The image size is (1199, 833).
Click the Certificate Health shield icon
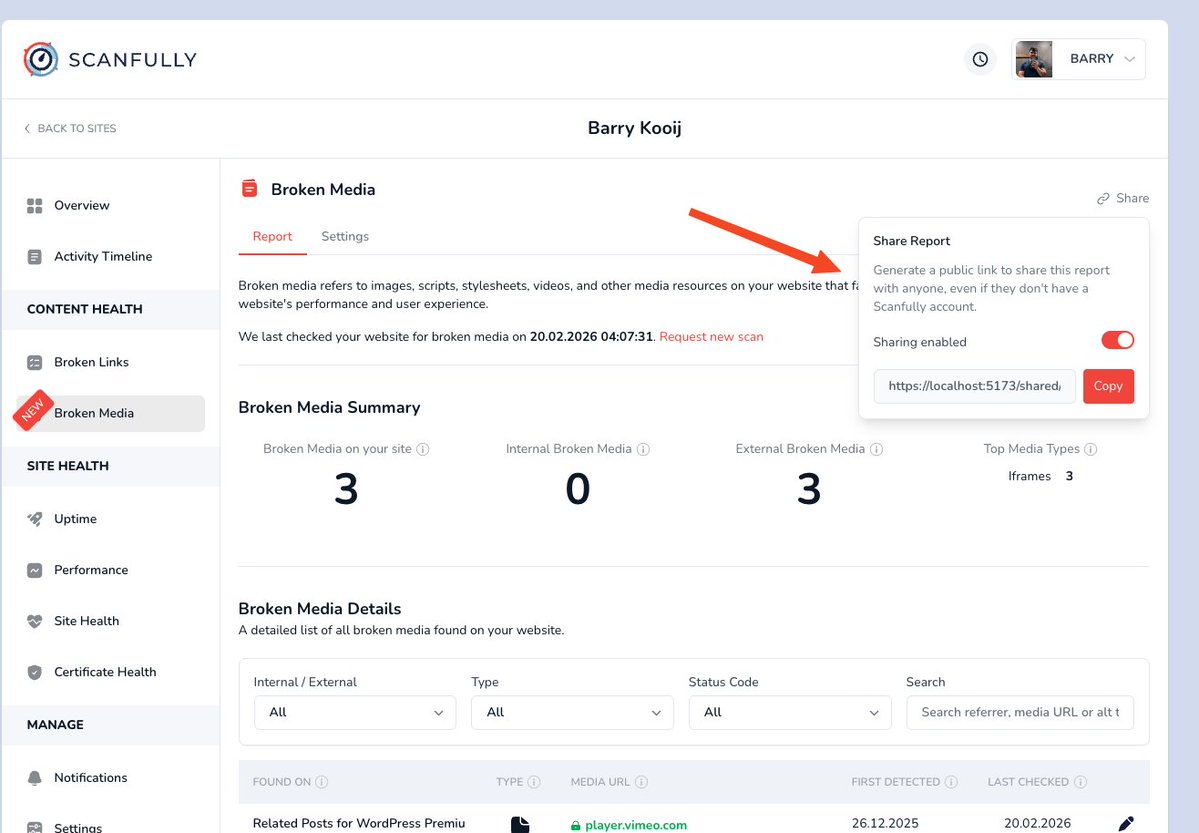point(34,672)
